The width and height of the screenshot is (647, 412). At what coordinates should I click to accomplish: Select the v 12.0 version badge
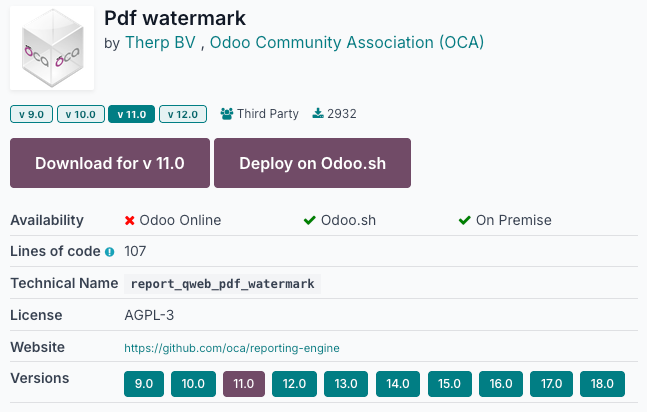pos(183,114)
